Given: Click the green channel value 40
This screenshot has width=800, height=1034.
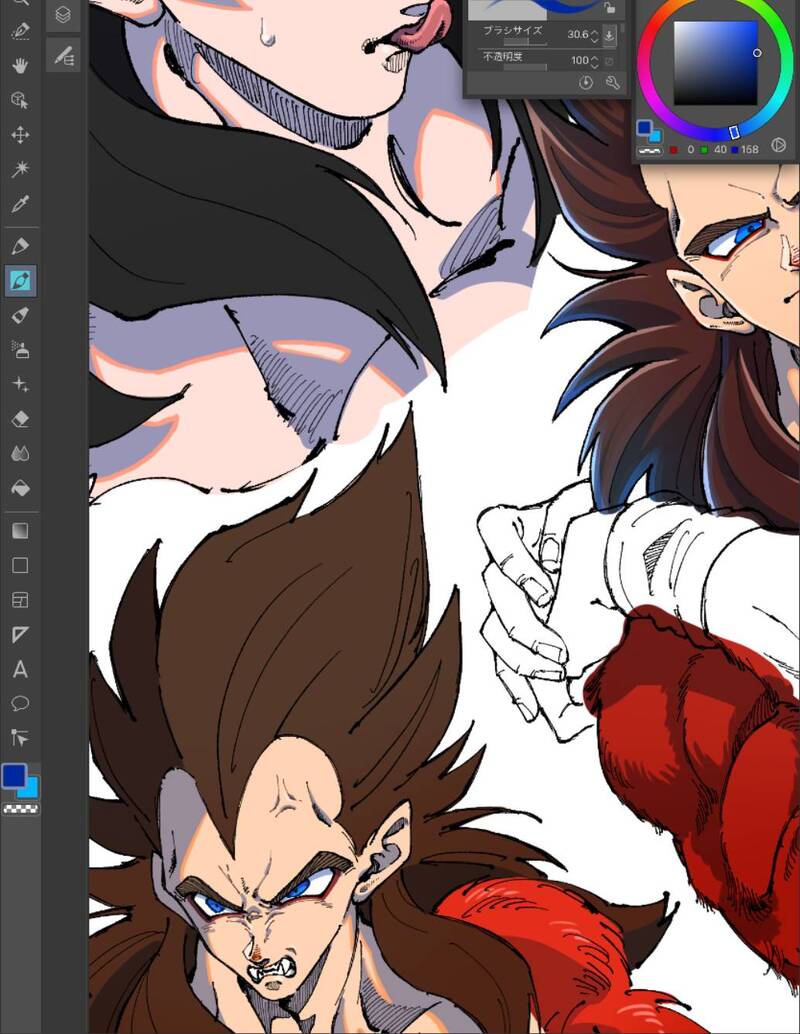Looking at the screenshot, I should point(720,150).
